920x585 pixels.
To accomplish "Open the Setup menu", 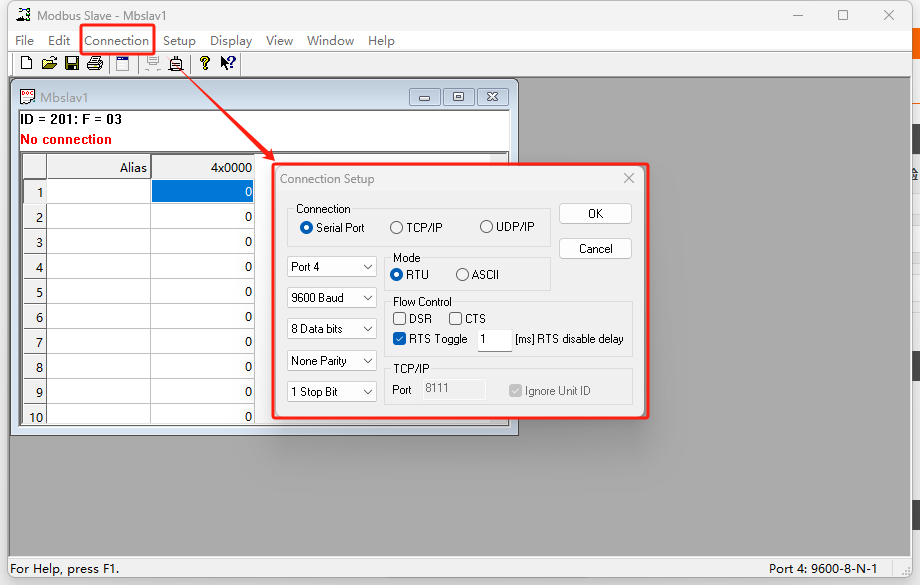I will (179, 41).
